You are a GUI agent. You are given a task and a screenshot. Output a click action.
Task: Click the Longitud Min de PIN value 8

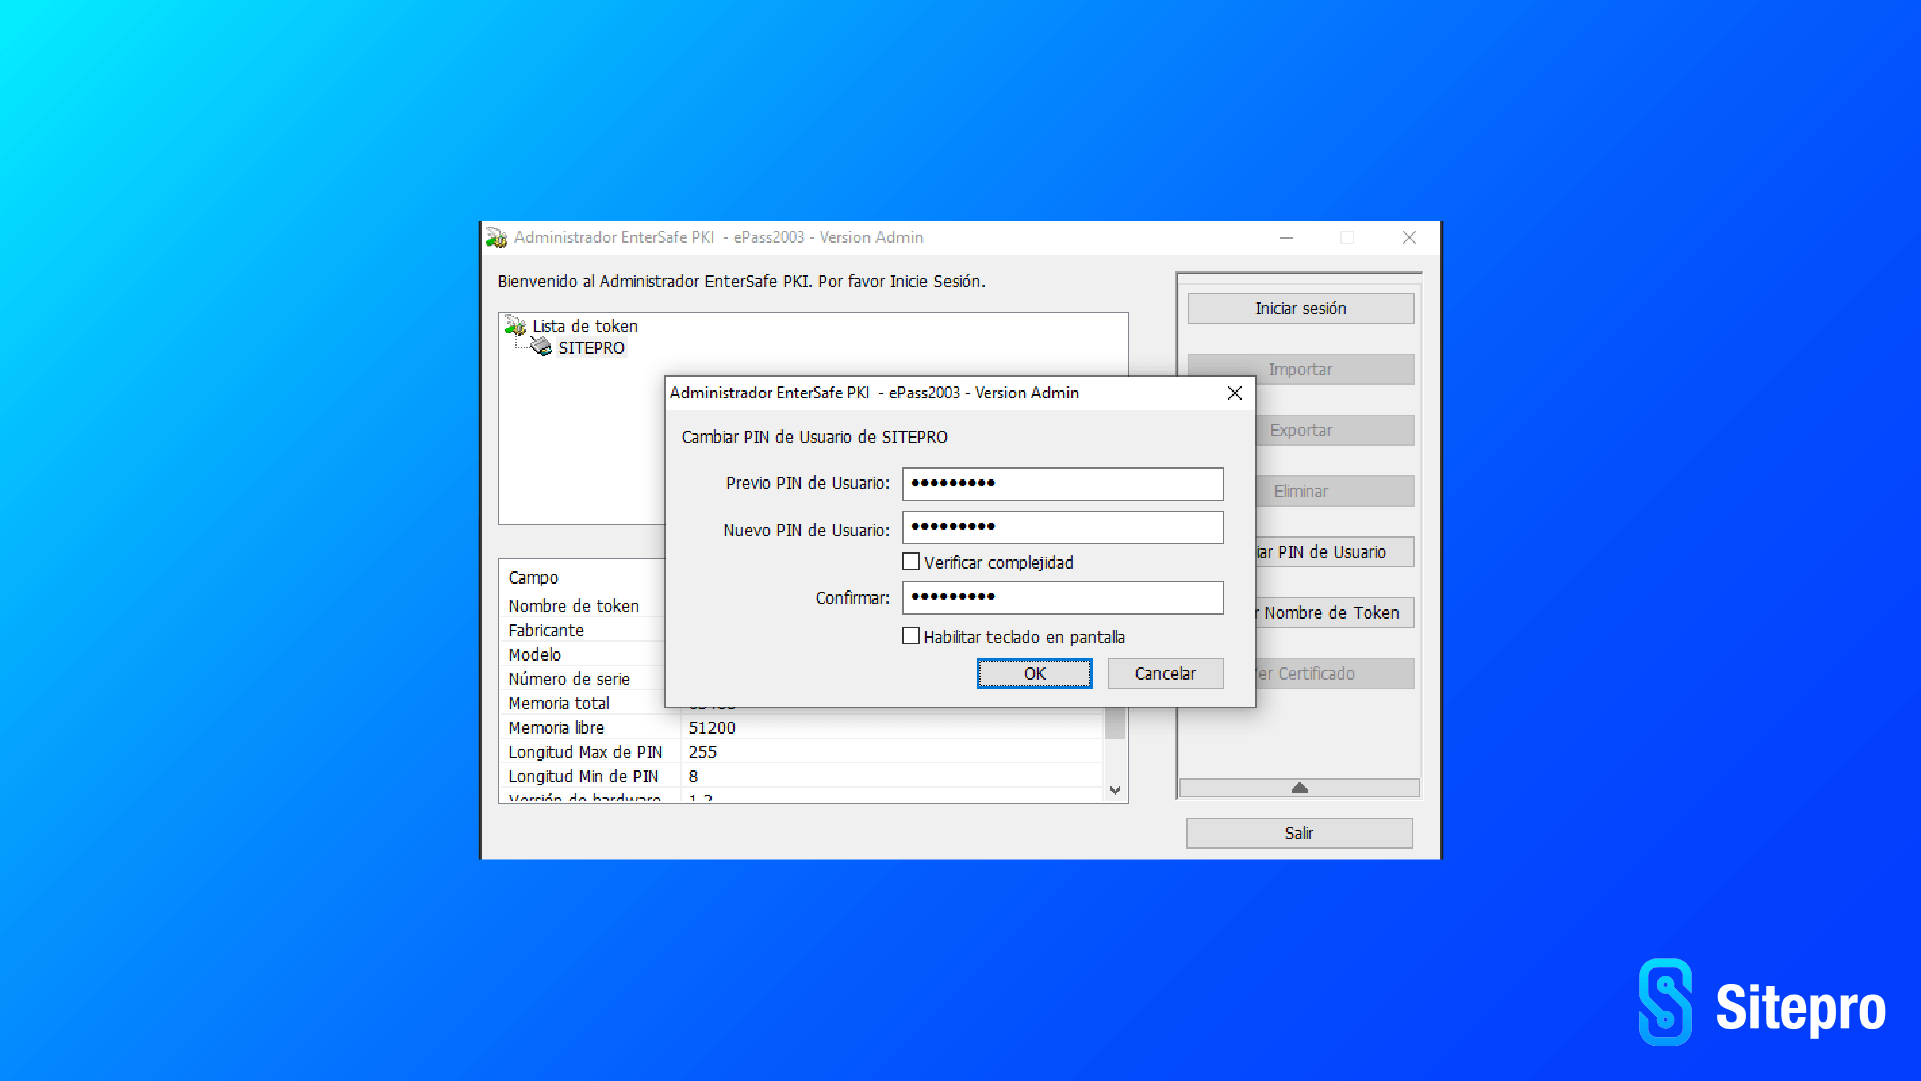(693, 776)
